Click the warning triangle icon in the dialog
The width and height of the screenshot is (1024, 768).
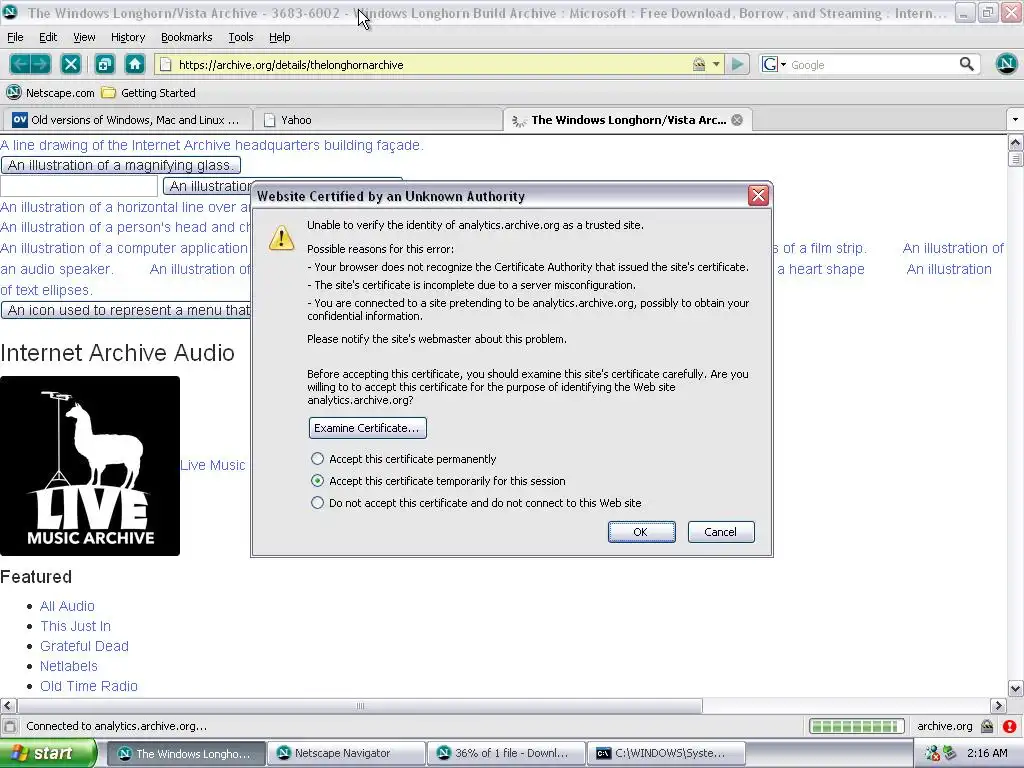tap(281, 238)
